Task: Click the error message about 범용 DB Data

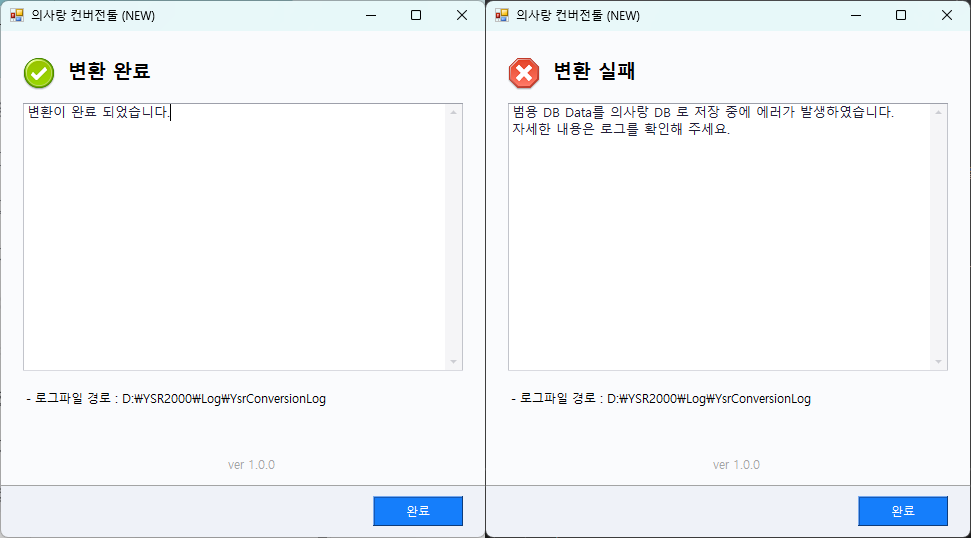Action: point(702,112)
